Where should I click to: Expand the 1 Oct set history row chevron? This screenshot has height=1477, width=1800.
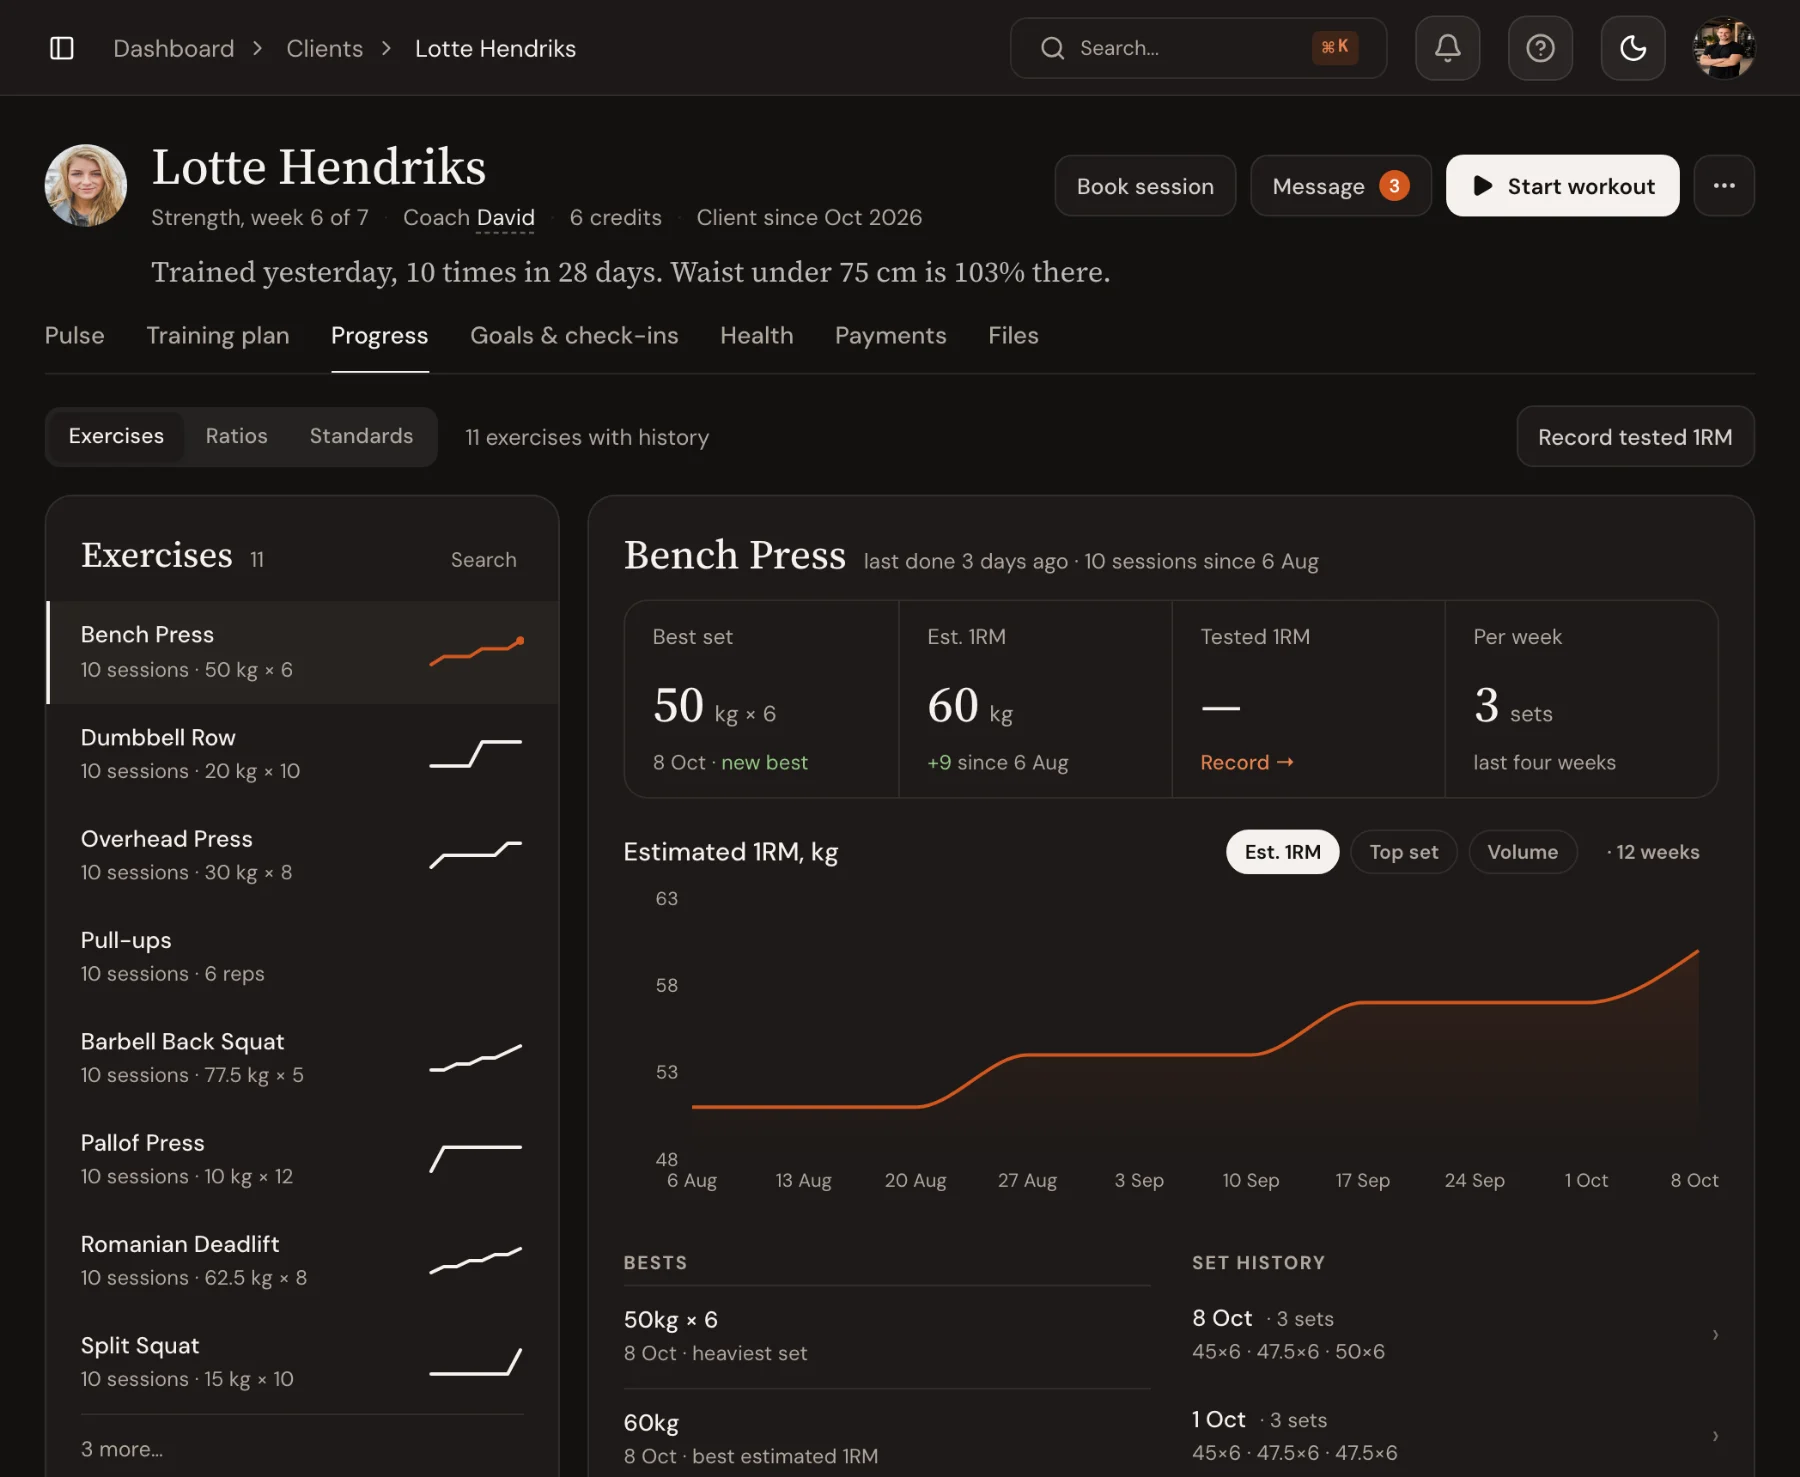(1715, 1436)
